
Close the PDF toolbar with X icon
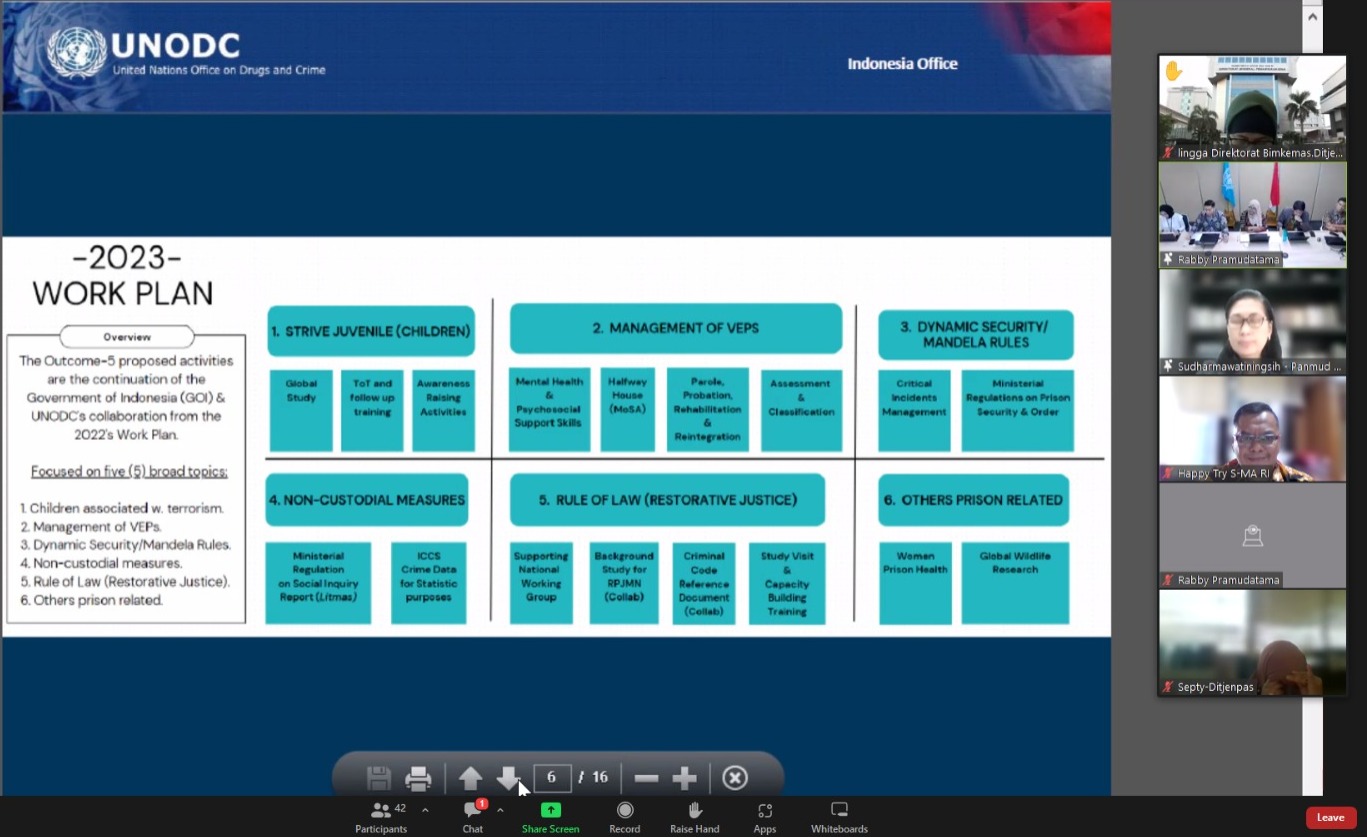[x=735, y=778]
